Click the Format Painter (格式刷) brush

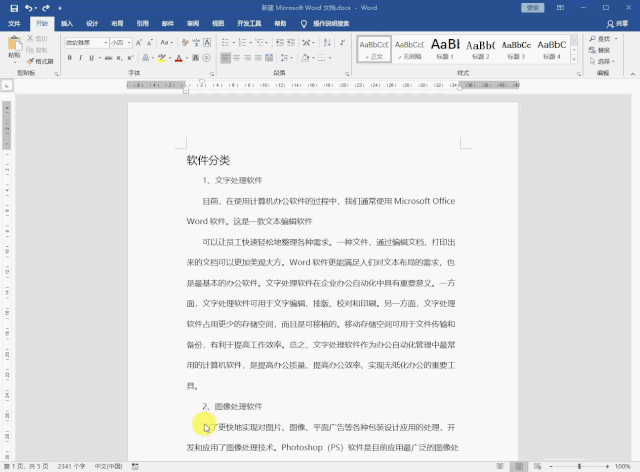(30, 61)
